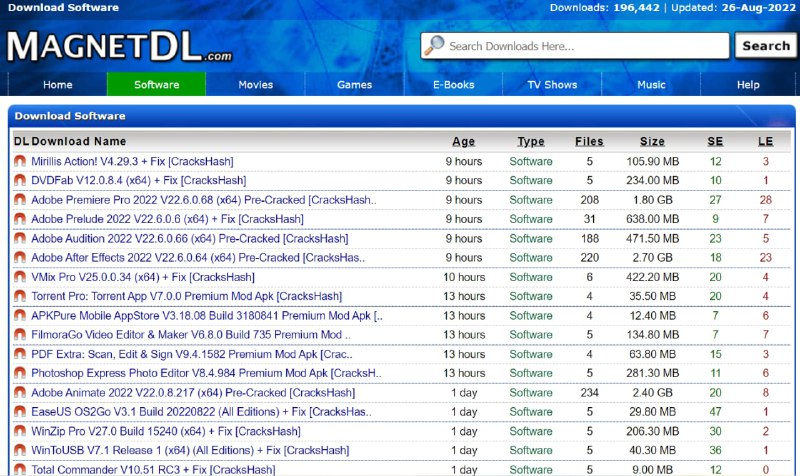
Task: Click magnet icon for VMix Pro V25.0.0.34
Action: click(x=20, y=277)
